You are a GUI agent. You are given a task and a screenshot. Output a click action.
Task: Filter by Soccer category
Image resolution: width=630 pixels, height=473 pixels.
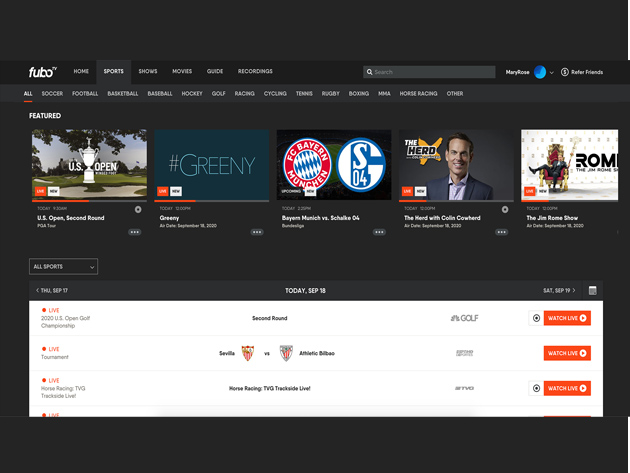coord(52,94)
